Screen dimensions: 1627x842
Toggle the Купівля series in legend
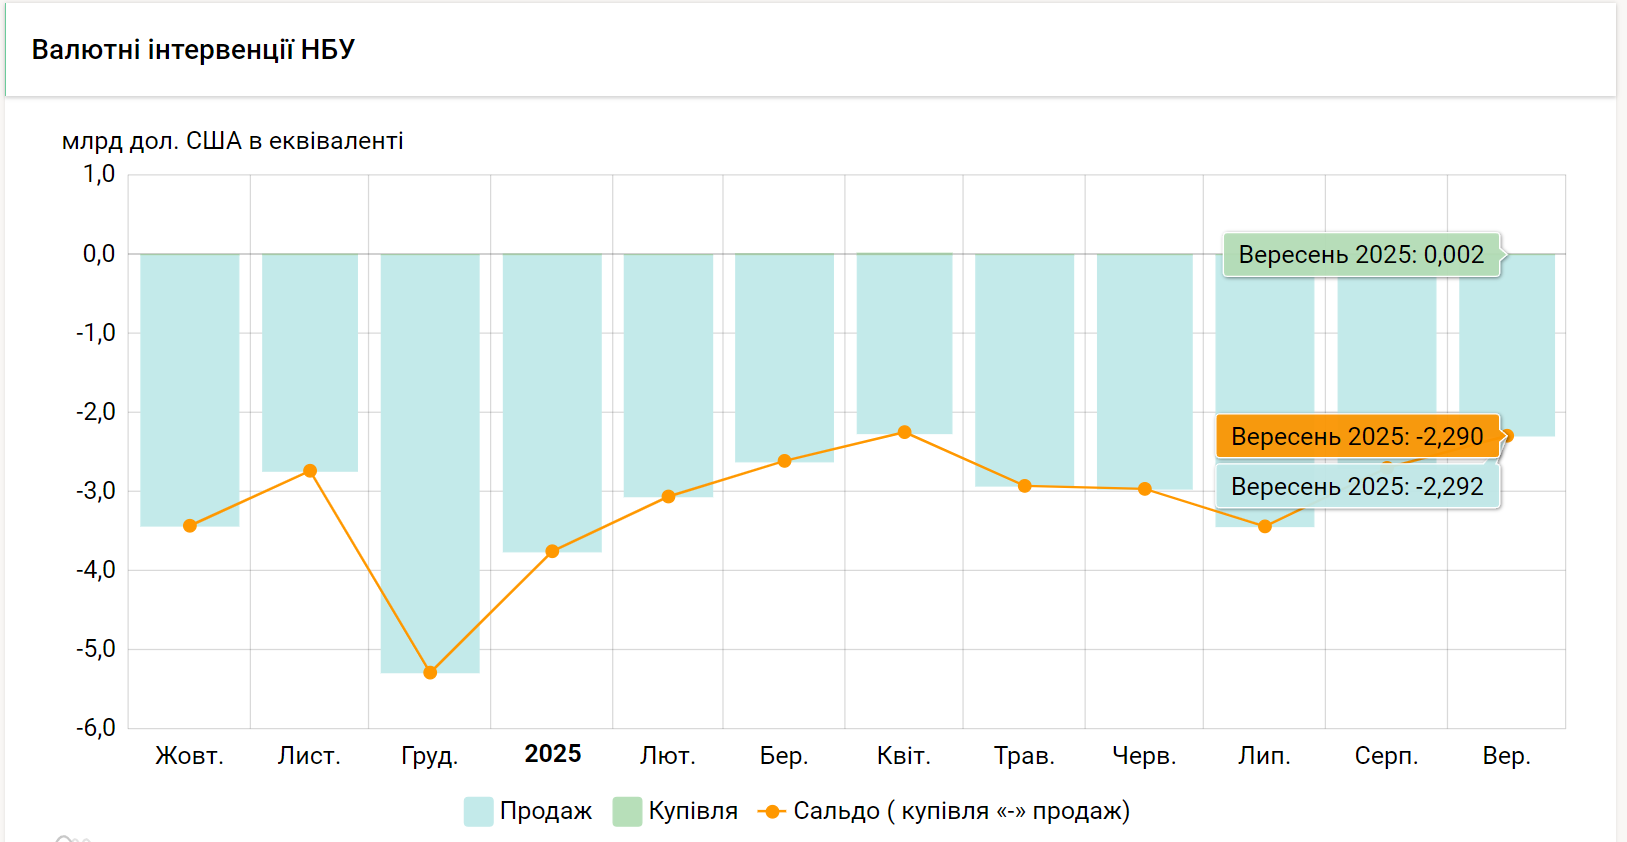coord(692,811)
